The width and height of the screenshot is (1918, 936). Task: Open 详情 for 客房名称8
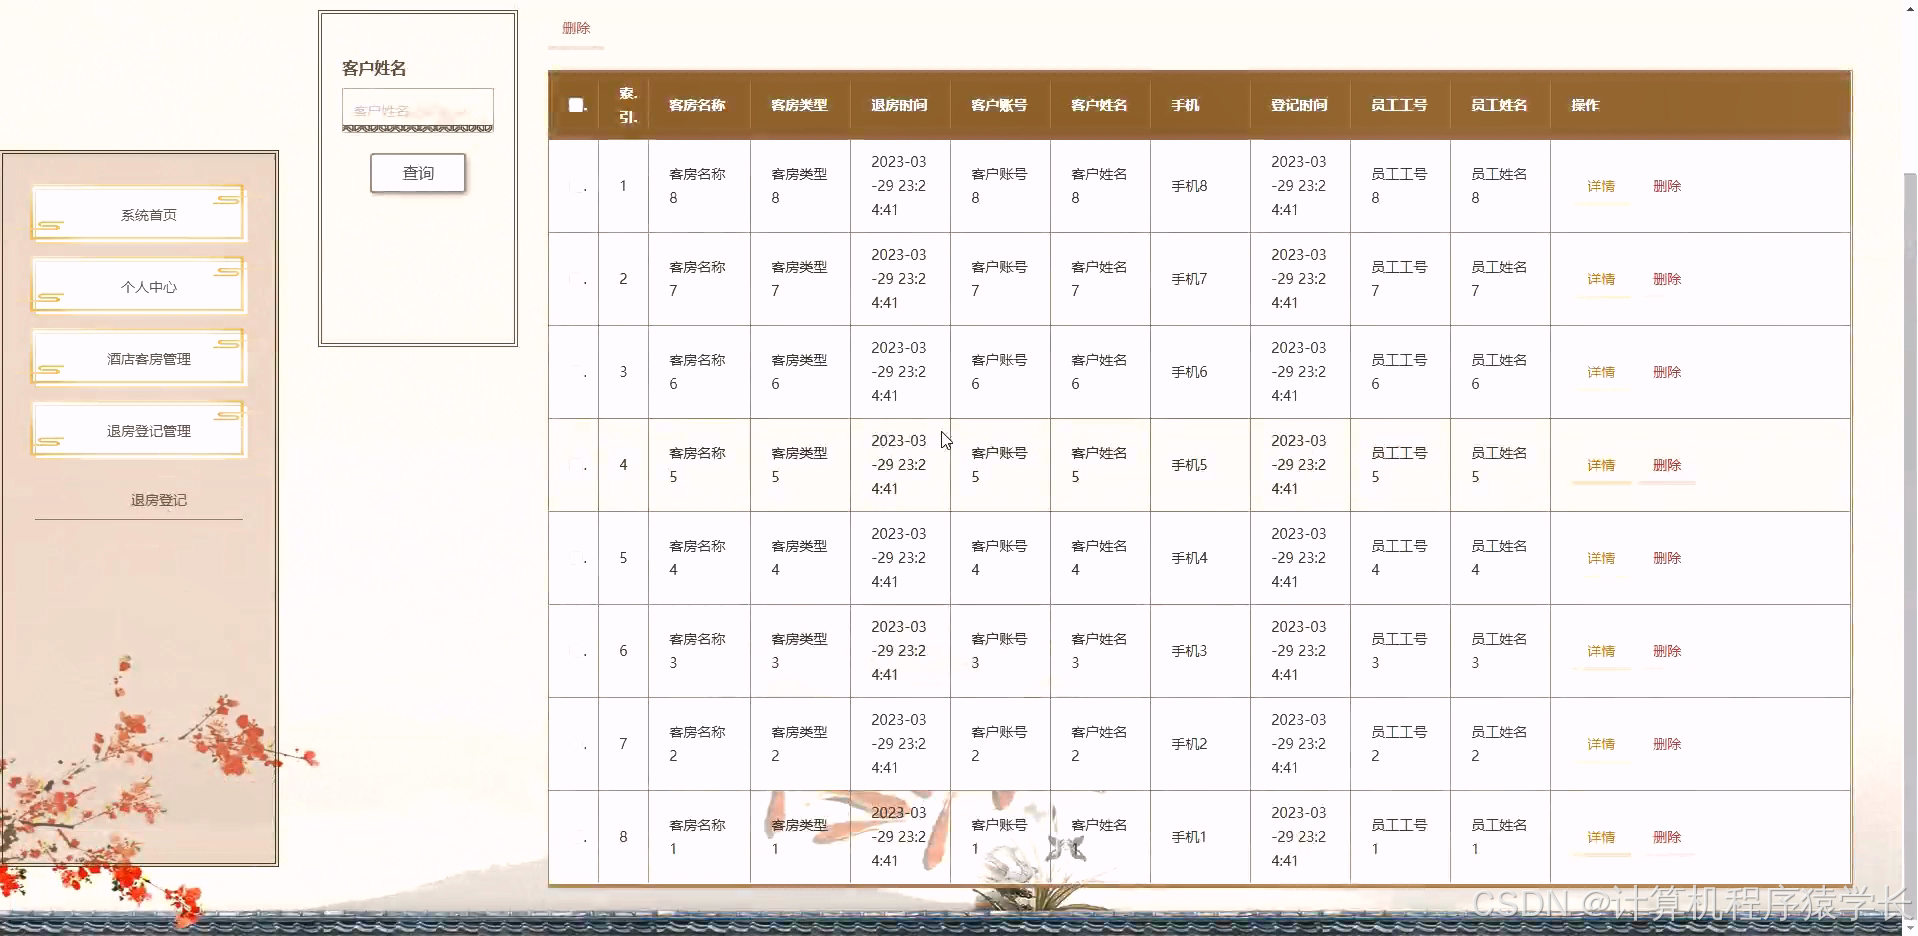pos(1600,186)
